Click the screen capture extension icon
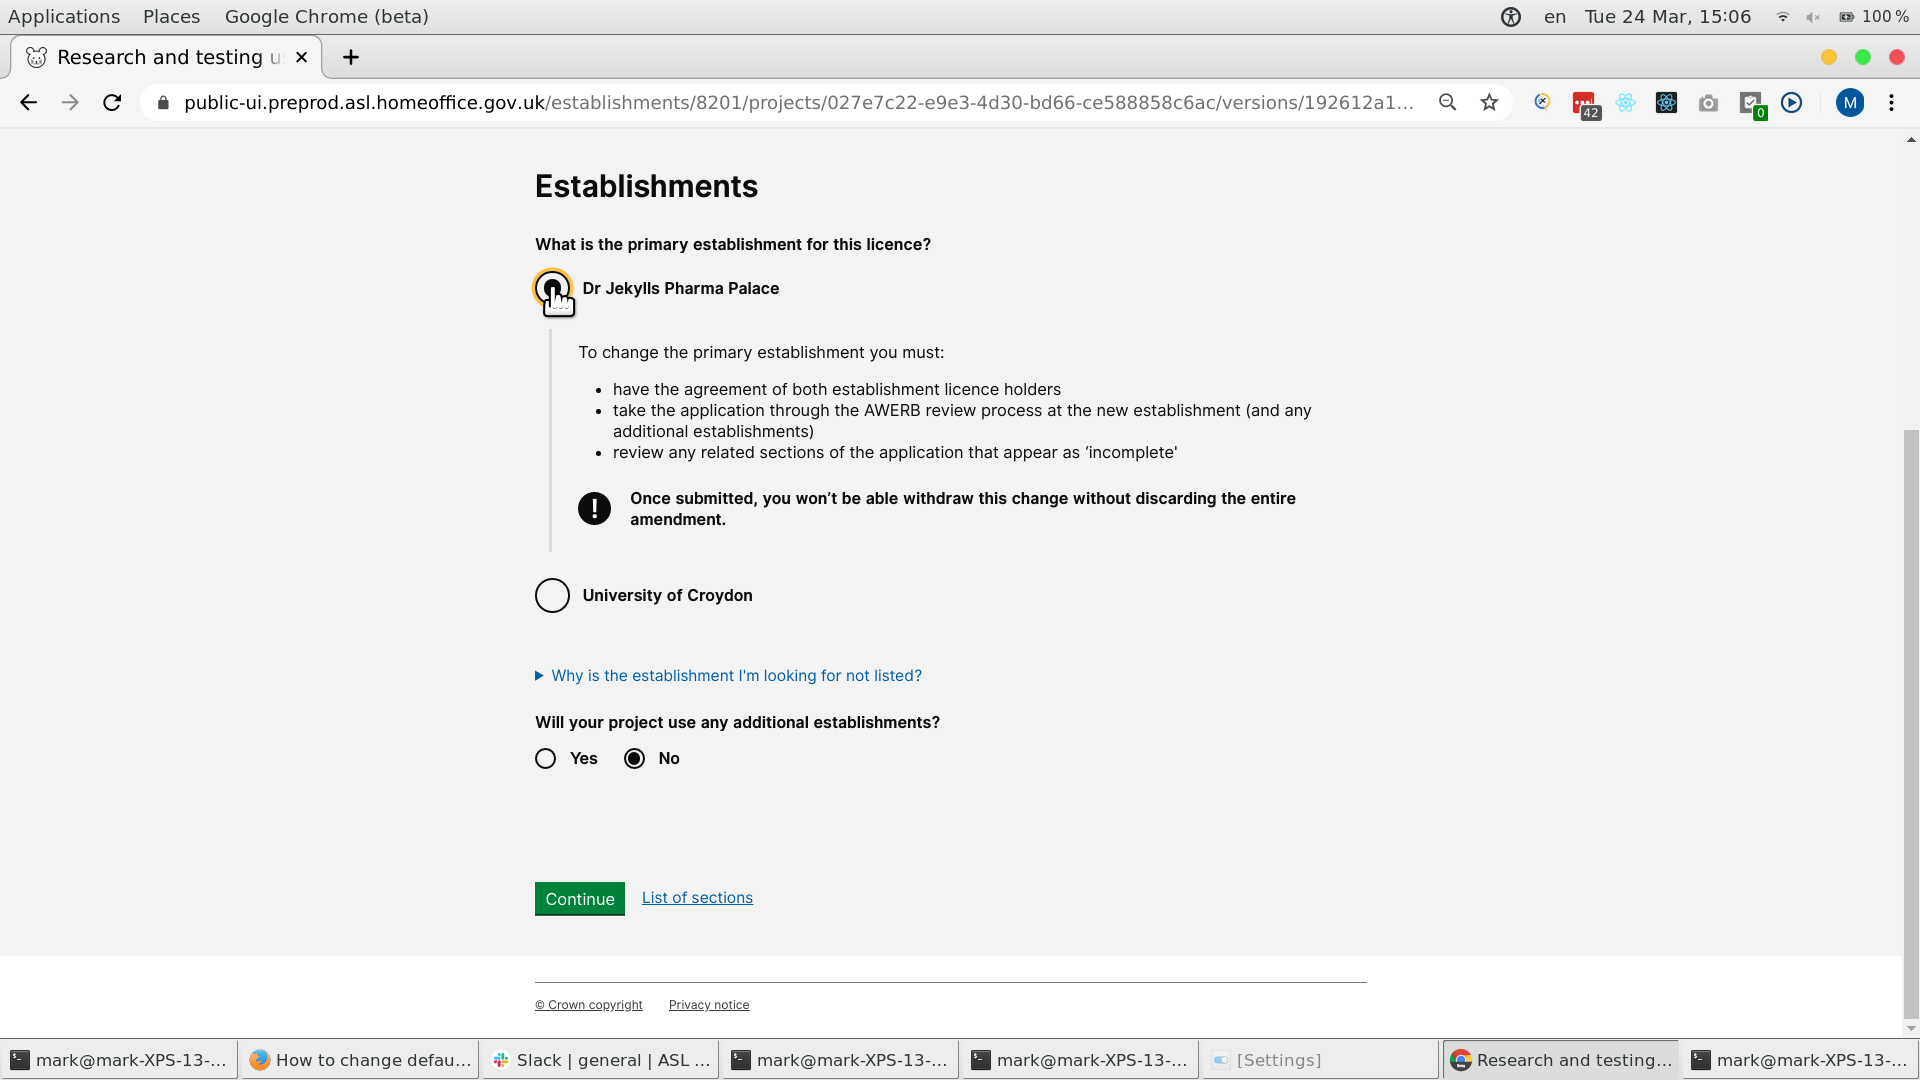The image size is (1920, 1080). (1708, 102)
